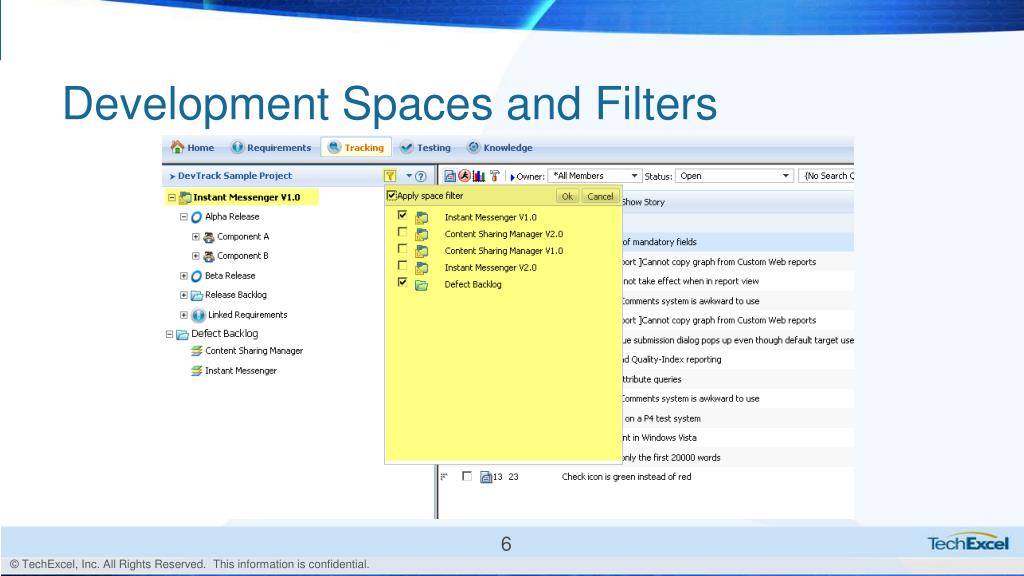
Task: Open the No Search Query selector
Action: click(x=827, y=176)
